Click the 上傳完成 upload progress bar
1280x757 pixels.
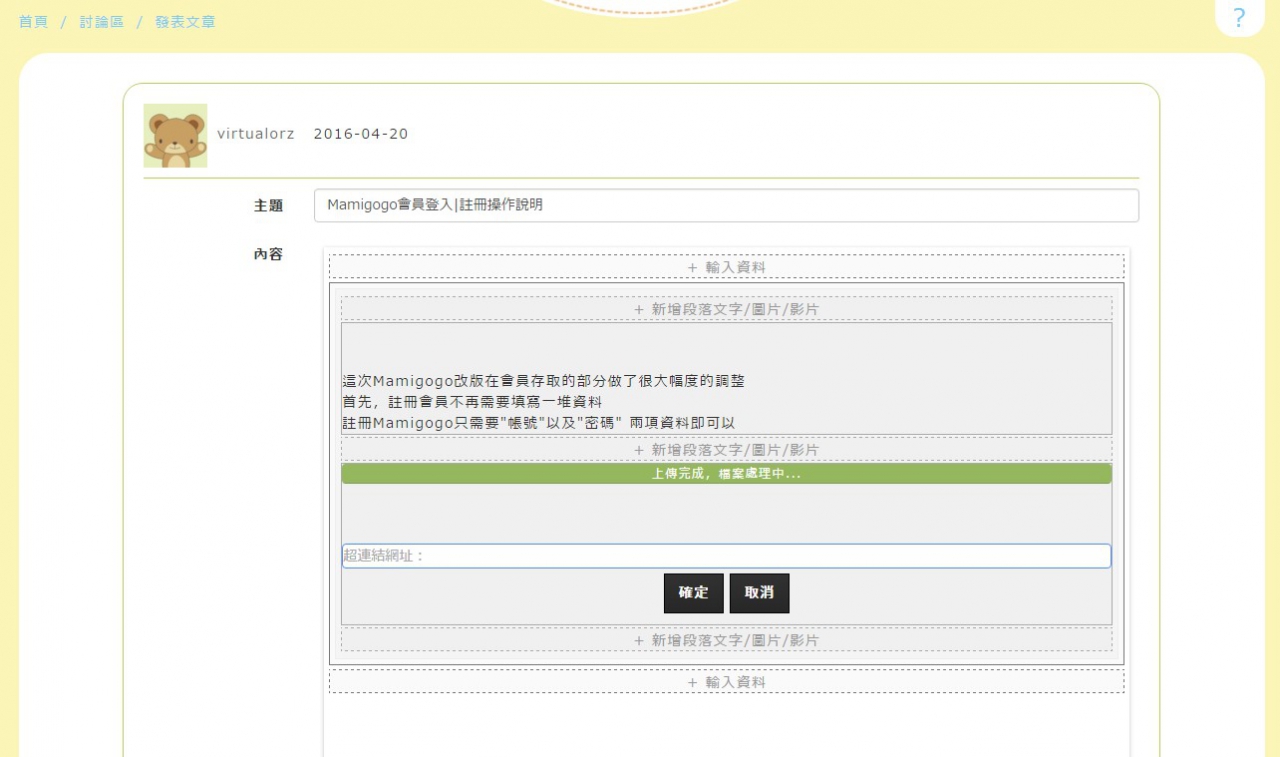726,474
